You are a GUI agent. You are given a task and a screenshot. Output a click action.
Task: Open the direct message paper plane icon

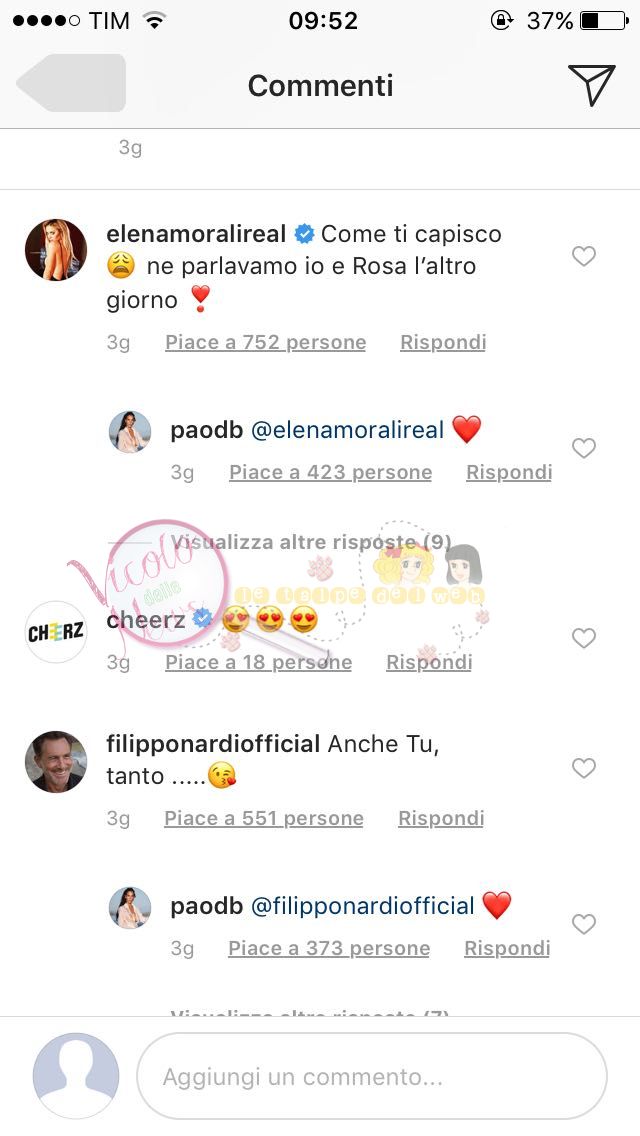pyautogui.click(x=591, y=85)
